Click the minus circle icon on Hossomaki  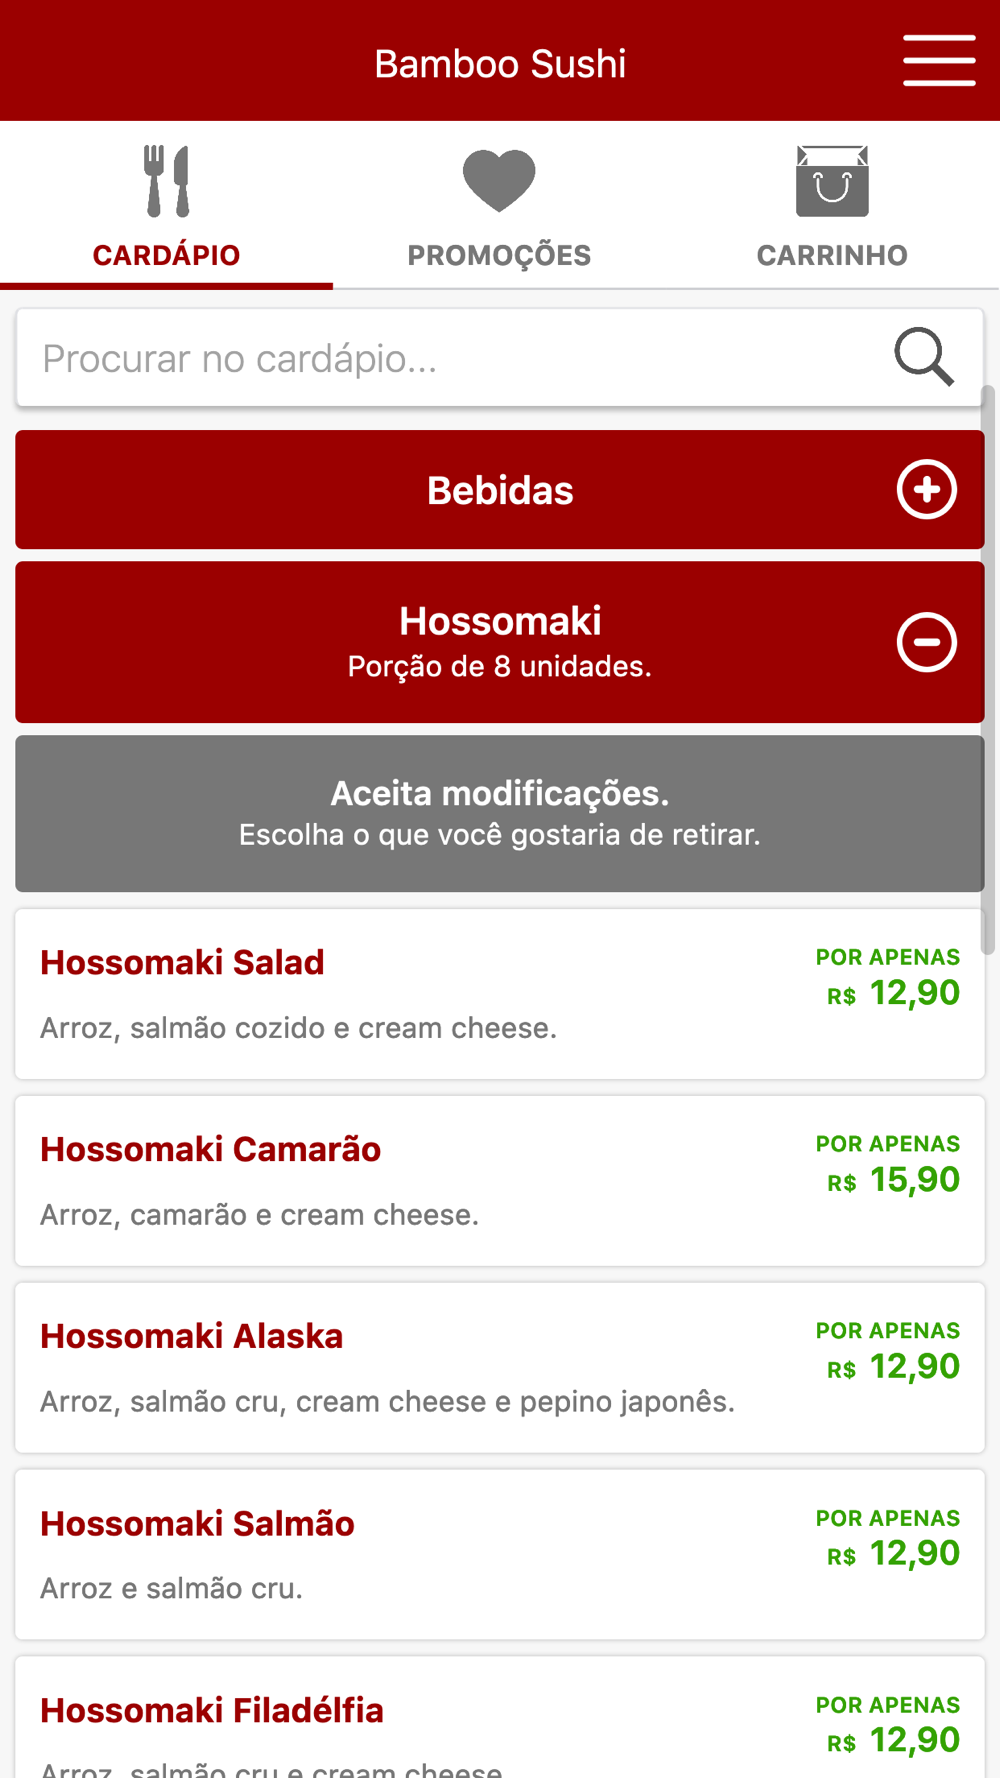[927, 642]
